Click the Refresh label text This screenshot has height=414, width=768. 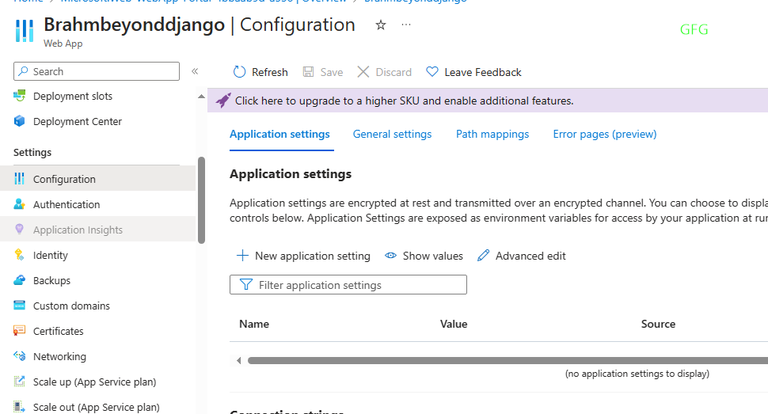pyautogui.click(x=270, y=73)
